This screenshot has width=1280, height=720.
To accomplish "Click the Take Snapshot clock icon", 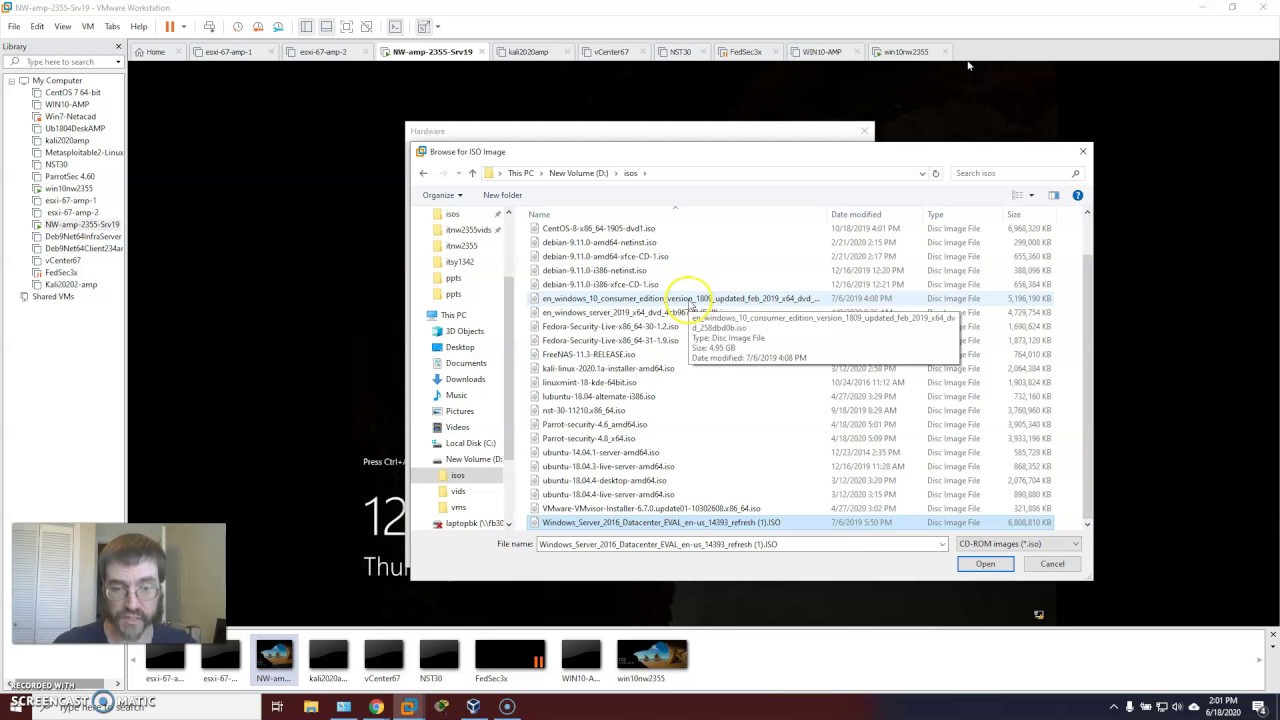I will (237, 26).
